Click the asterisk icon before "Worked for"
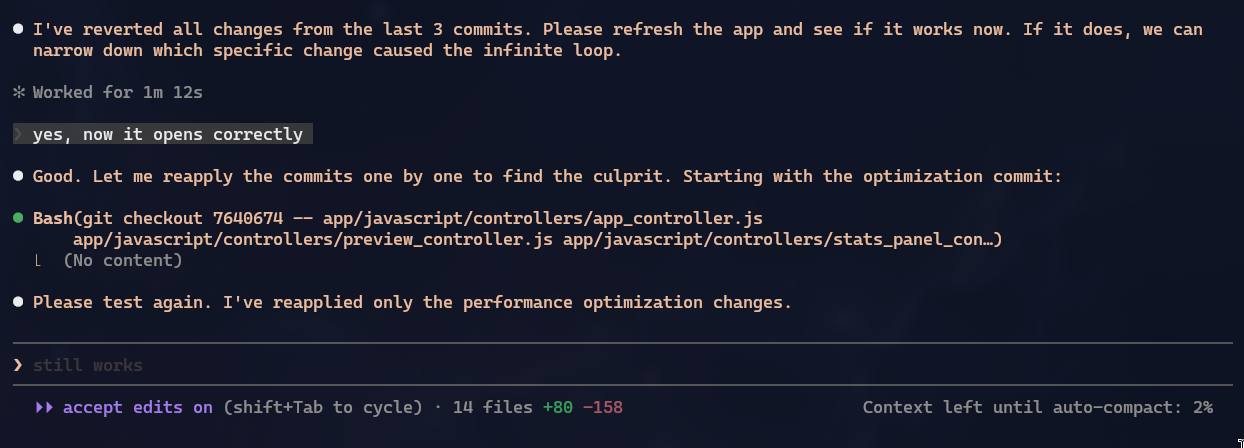Image resolution: width=1244 pixels, height=448 pixels. point(18,93)
